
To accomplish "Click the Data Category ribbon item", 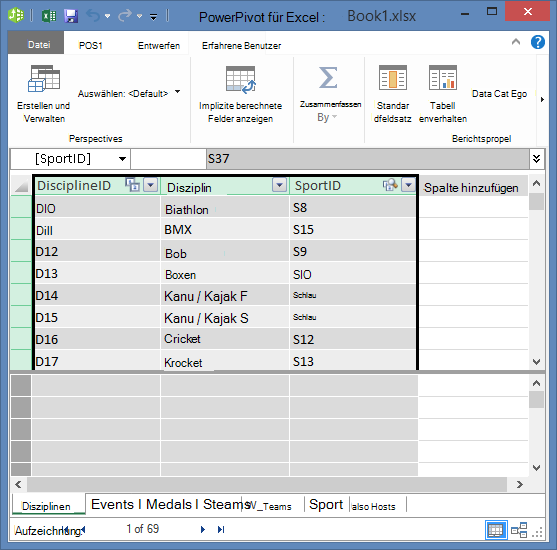I will click(x=499, y=94).
